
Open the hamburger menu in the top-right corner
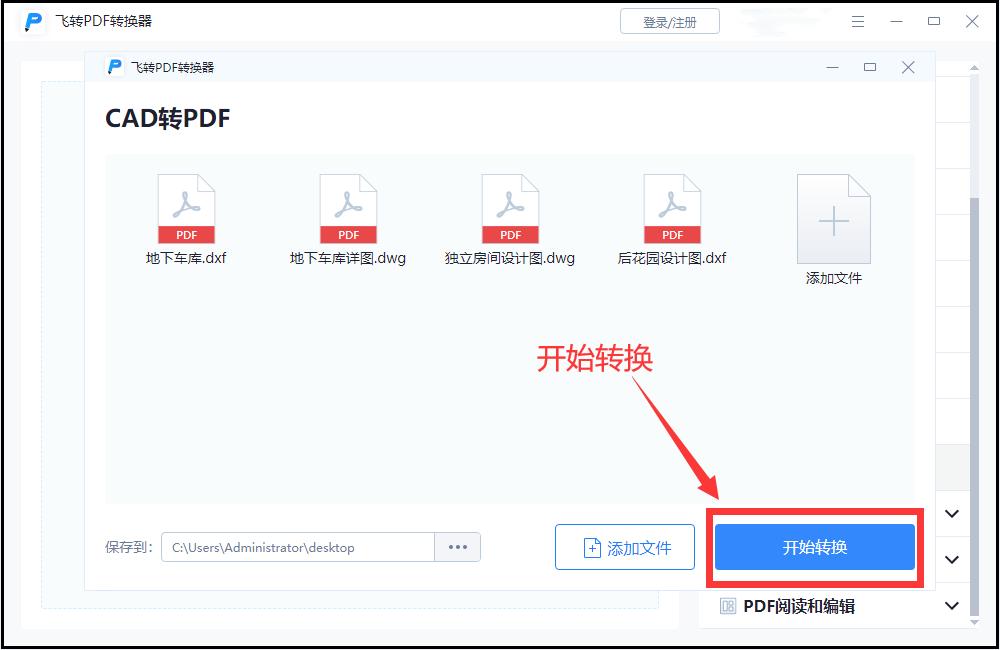pyautogui.click(x=858, y=20)
